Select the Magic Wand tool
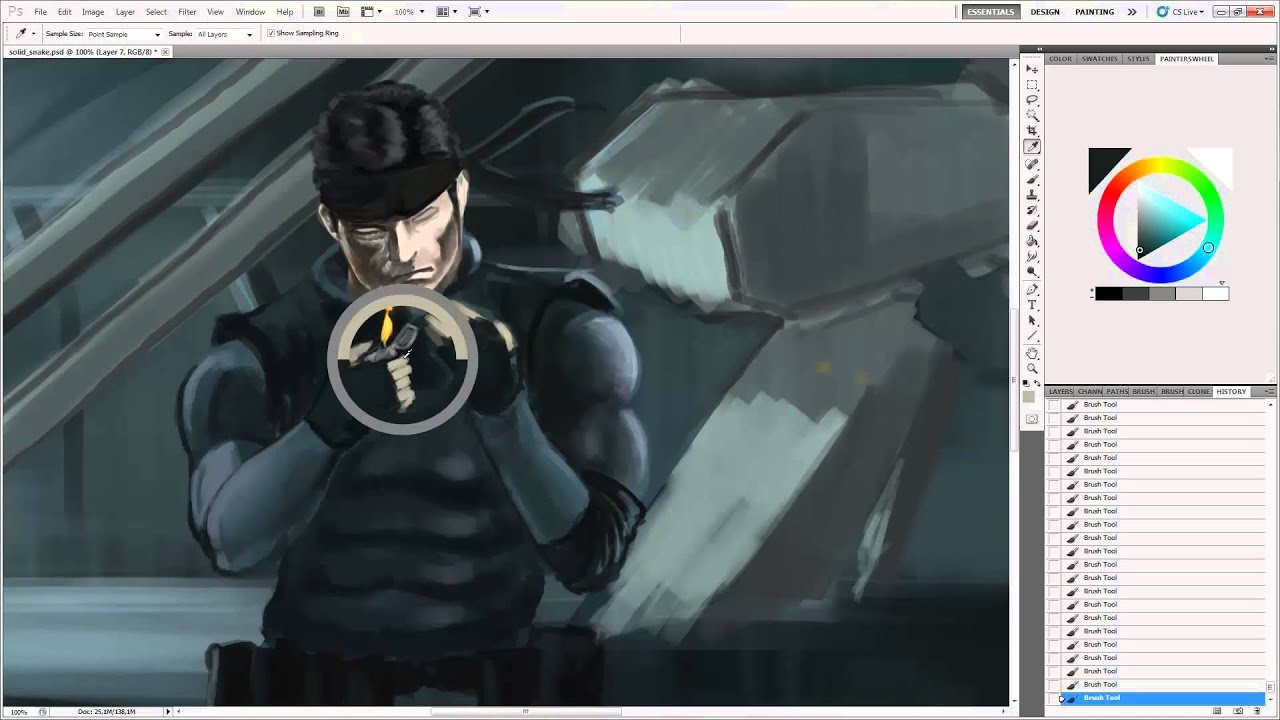The height and width of the screenshot is (720, 1280). [x=1032, y=116]
